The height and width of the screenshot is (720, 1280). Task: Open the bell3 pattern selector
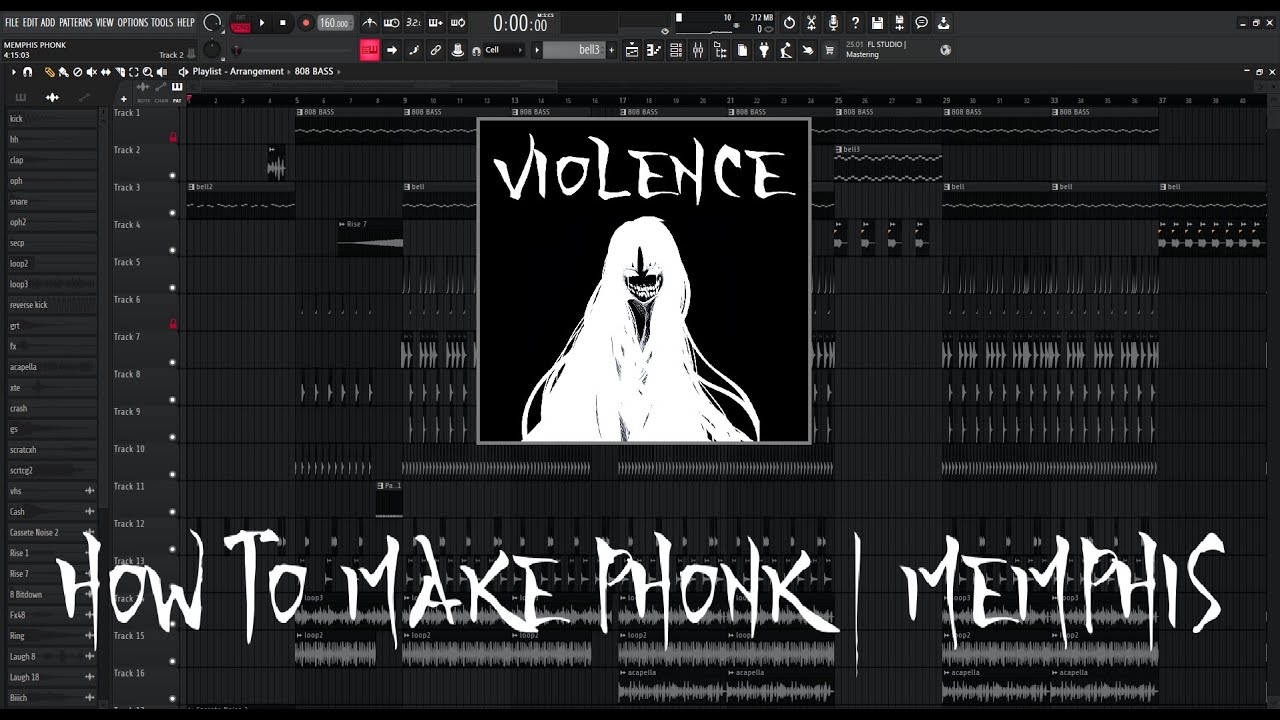tap(575, 50)
